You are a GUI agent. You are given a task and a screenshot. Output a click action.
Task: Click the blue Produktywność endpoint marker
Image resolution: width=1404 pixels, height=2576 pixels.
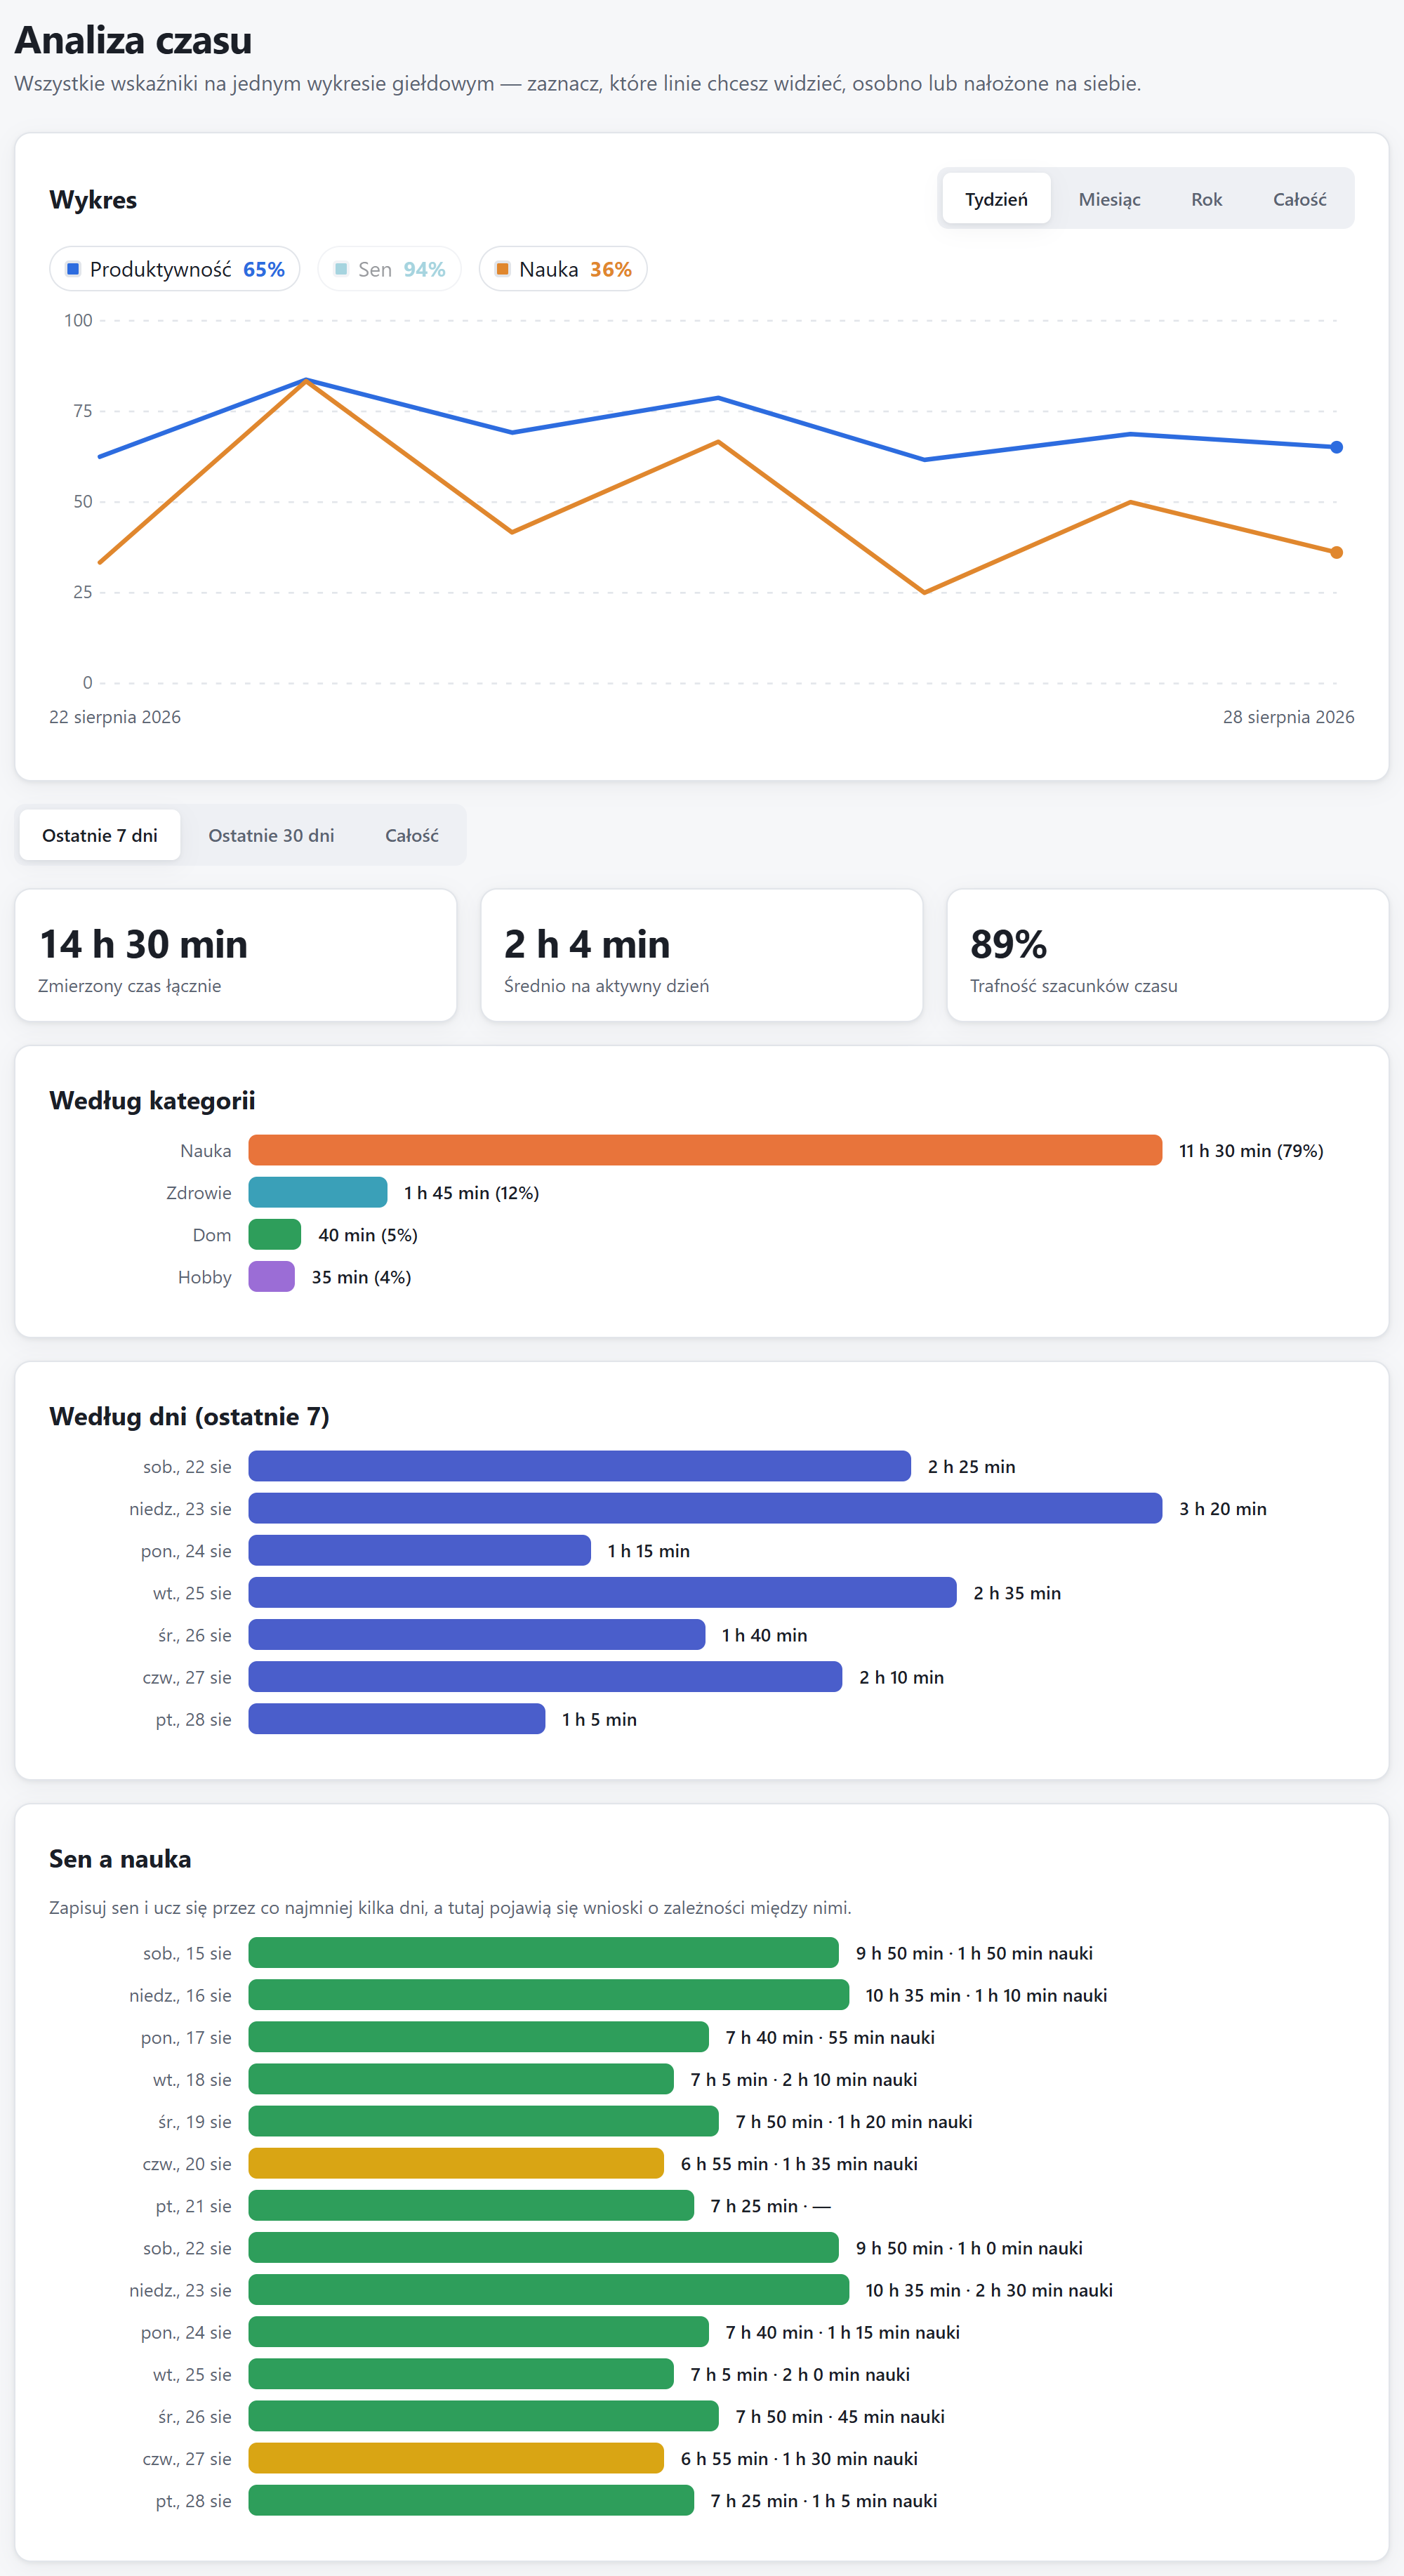point(1337,447)
